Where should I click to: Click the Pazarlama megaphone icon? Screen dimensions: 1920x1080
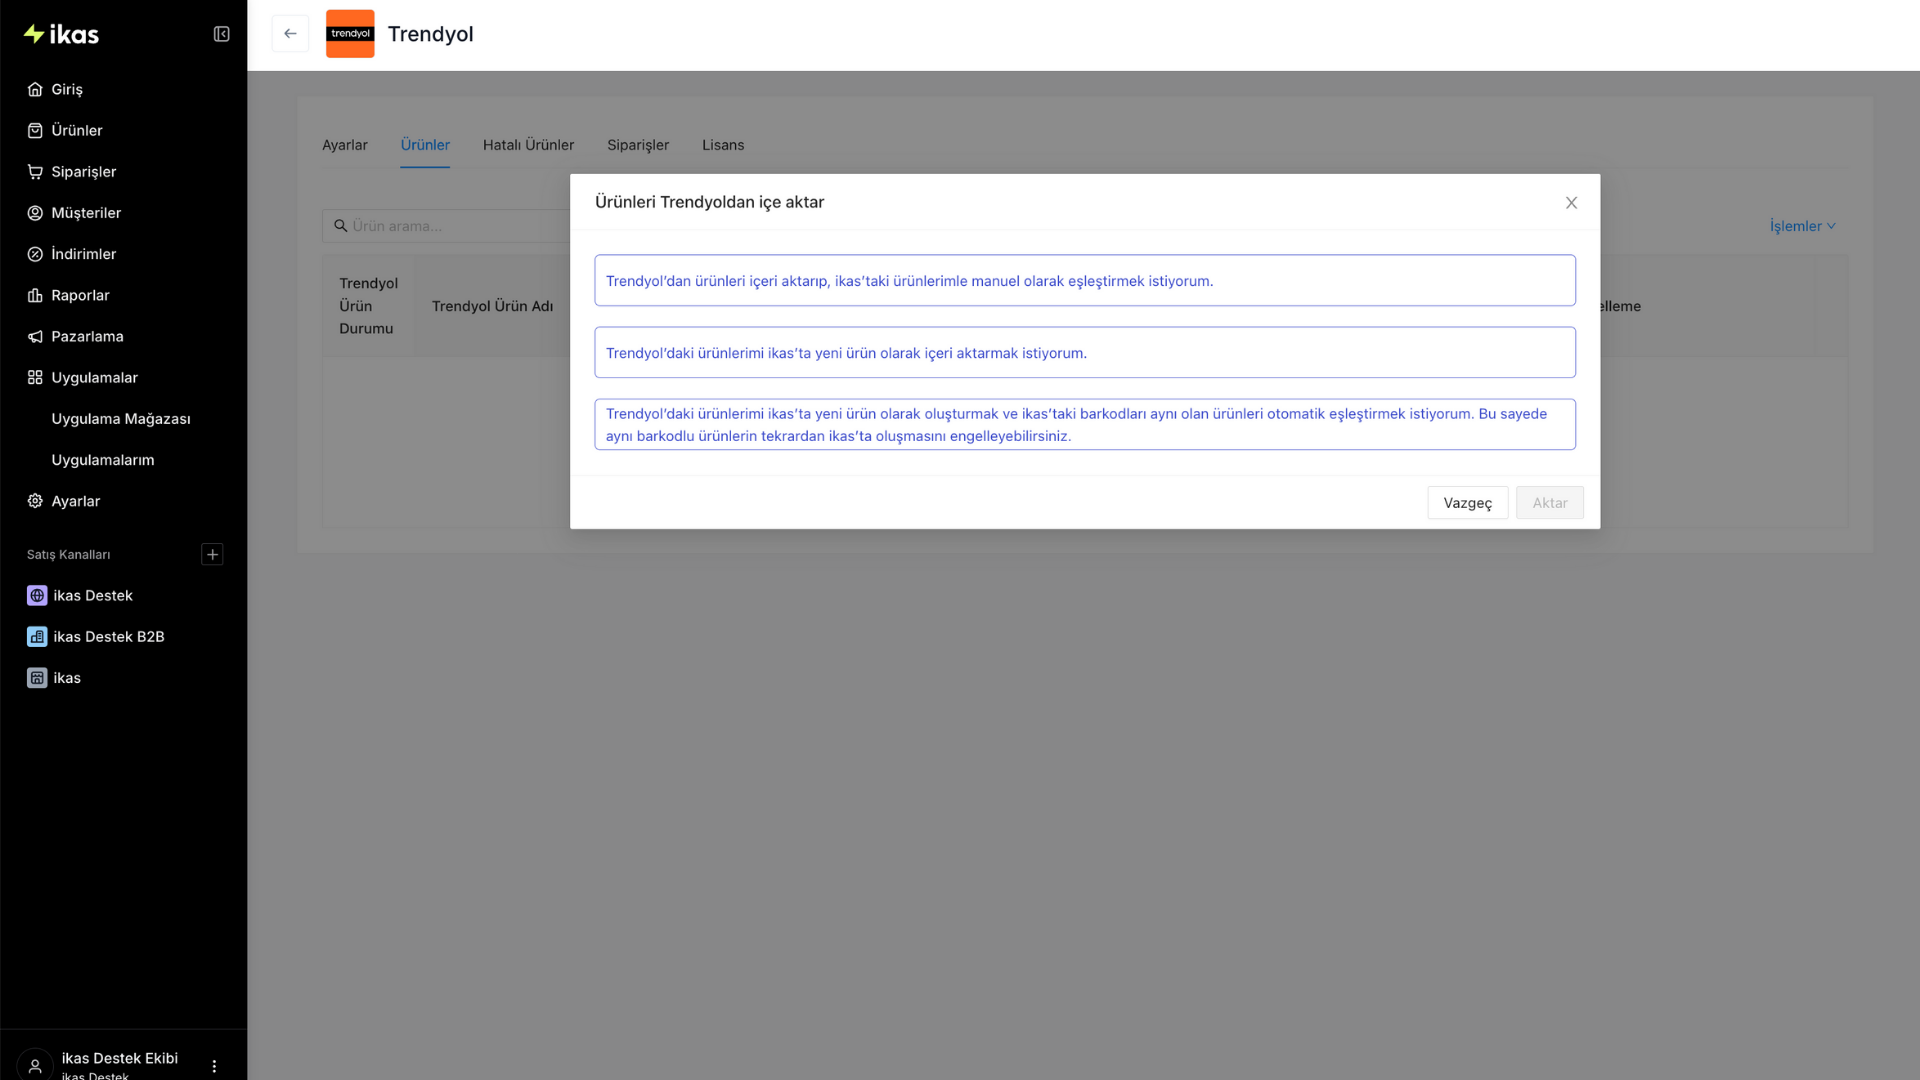pos(35,336)
